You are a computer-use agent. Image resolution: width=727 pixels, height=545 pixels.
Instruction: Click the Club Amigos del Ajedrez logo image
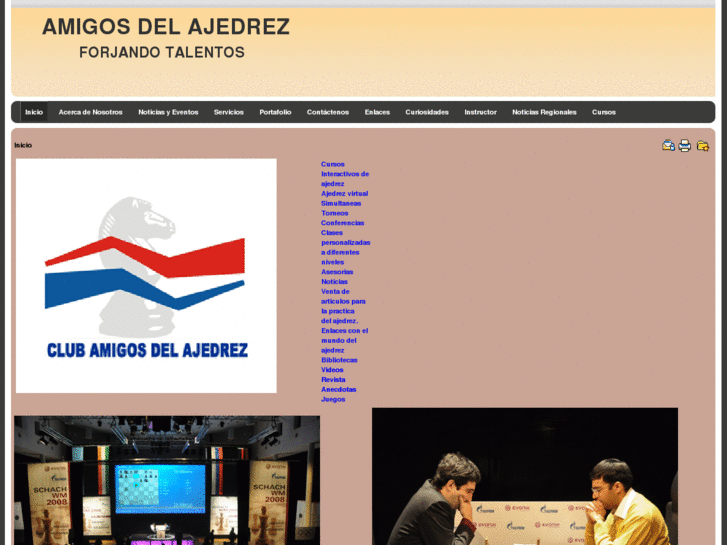tap(146, 276)
